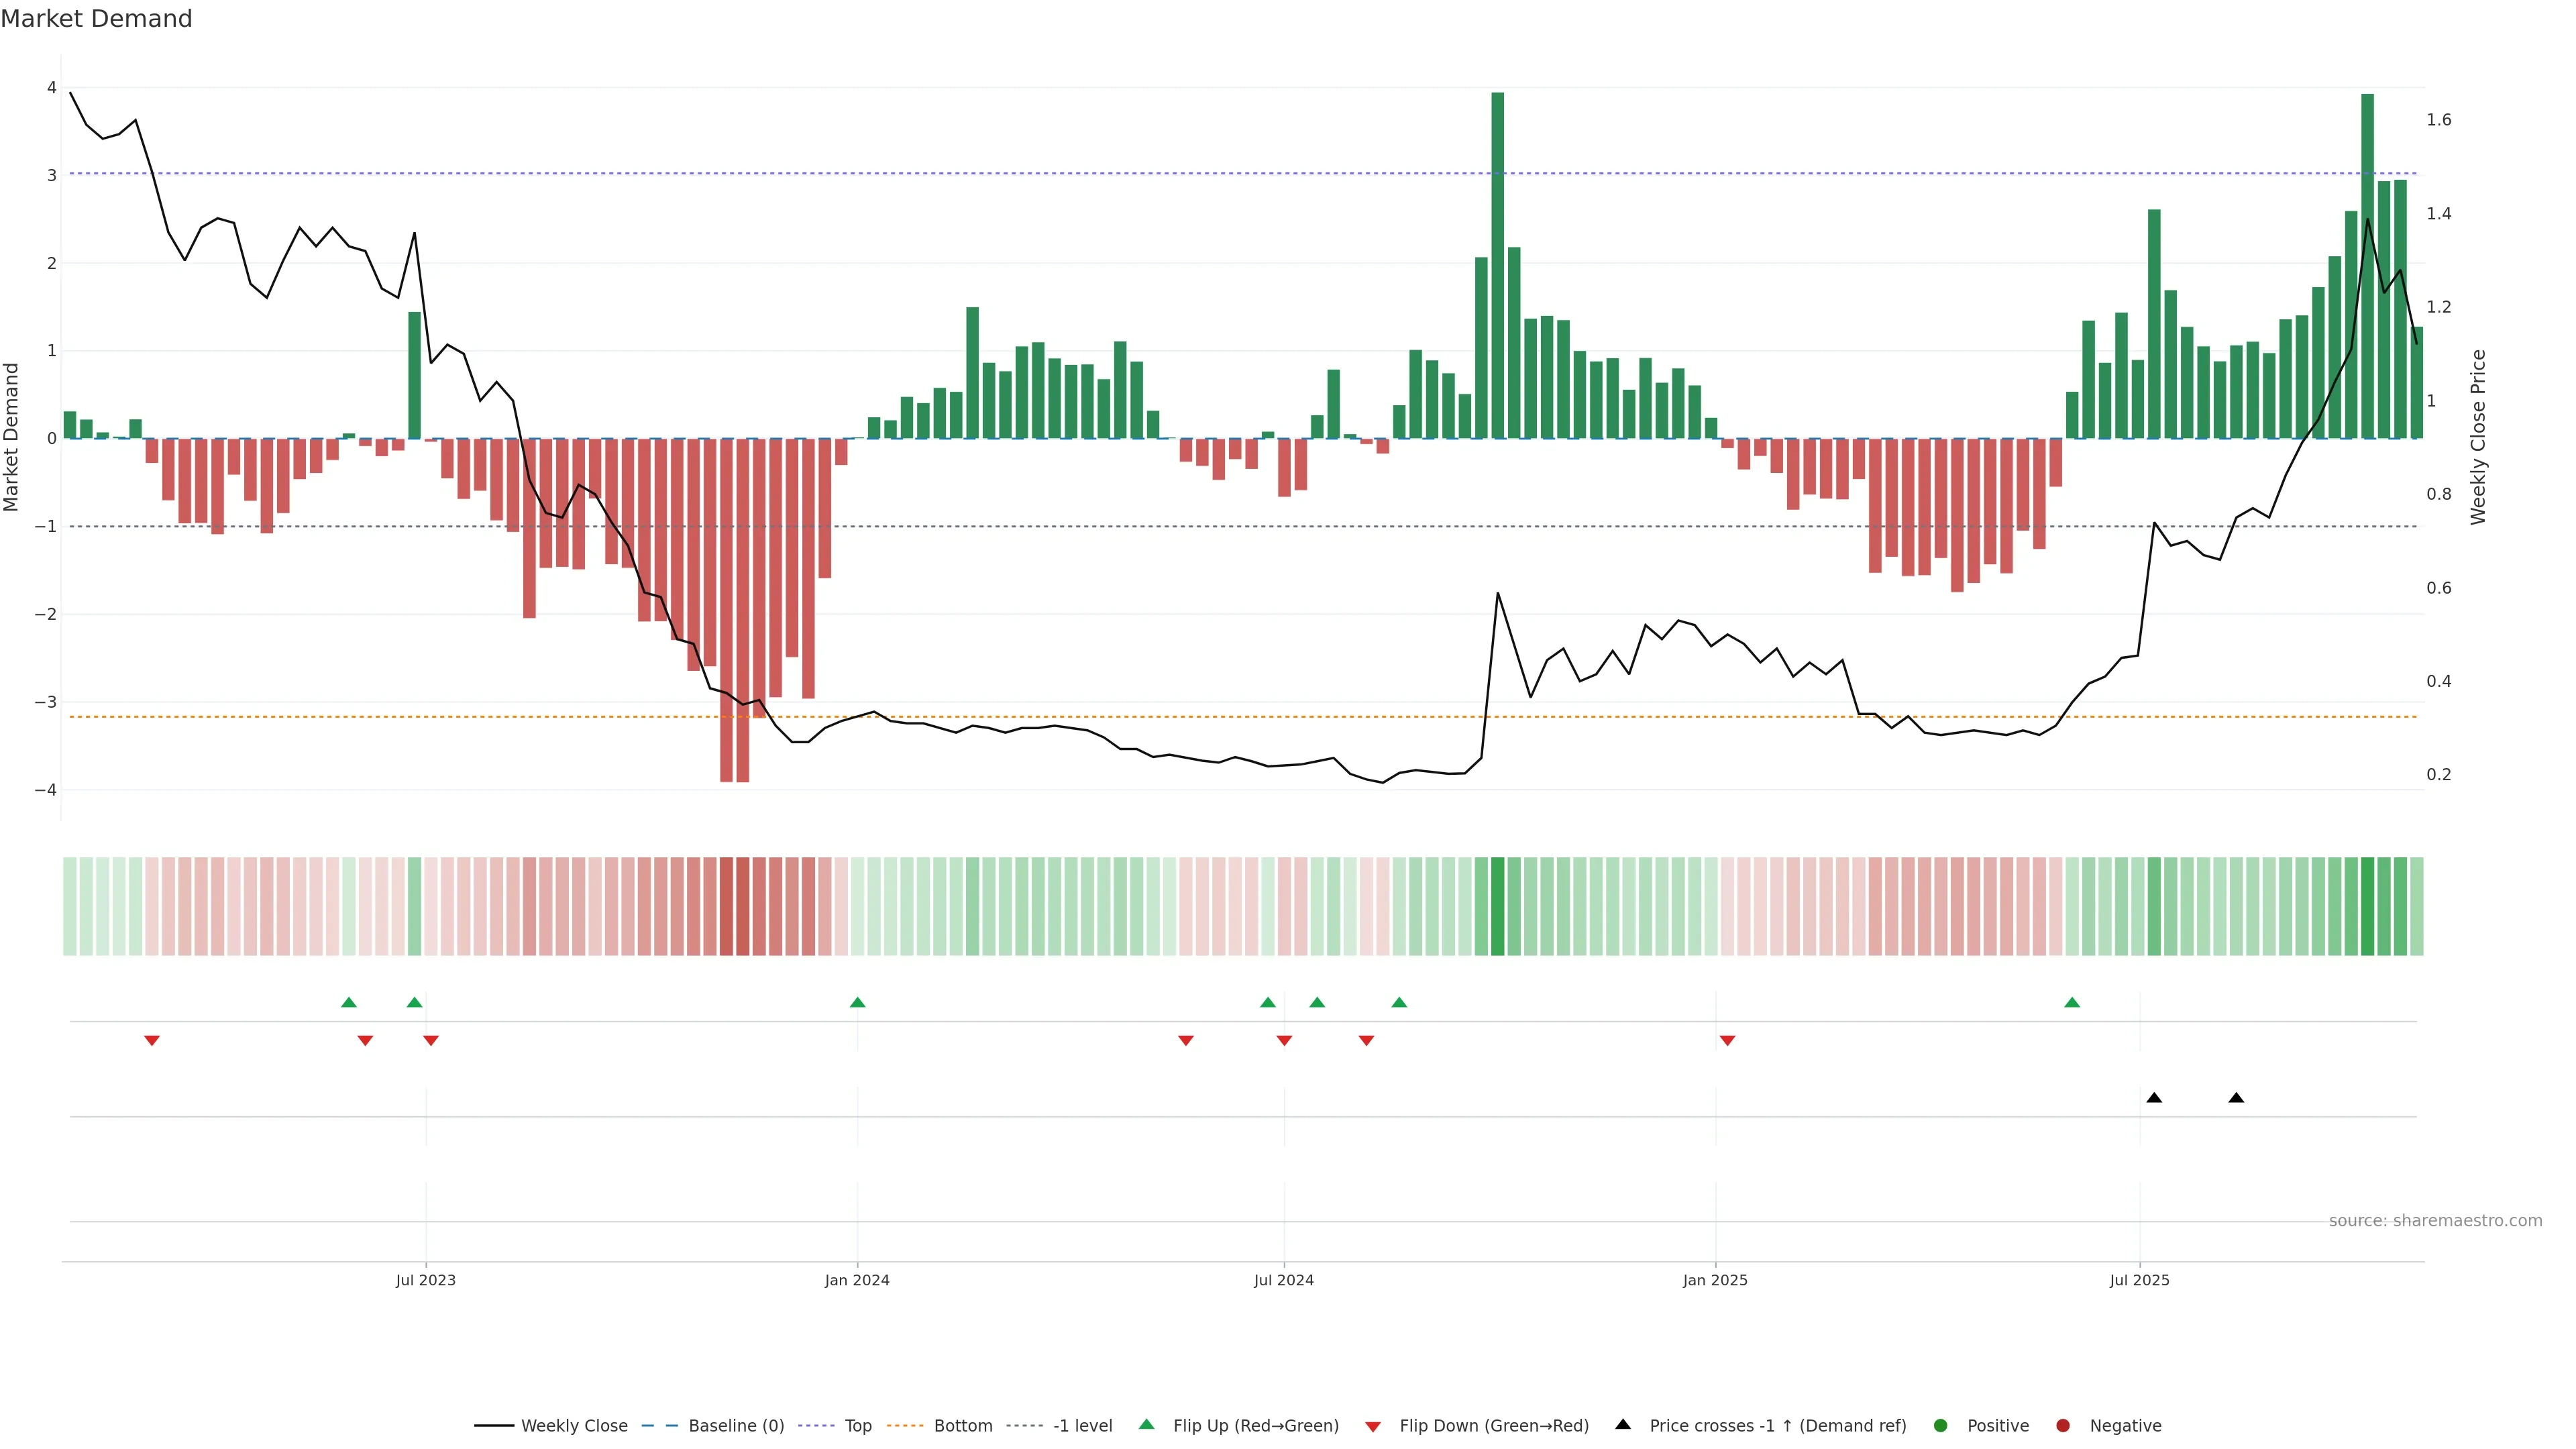Click the green Positive legend dot
The height and width of the screenshot is (1449, 2576).
[1941, 1425]
